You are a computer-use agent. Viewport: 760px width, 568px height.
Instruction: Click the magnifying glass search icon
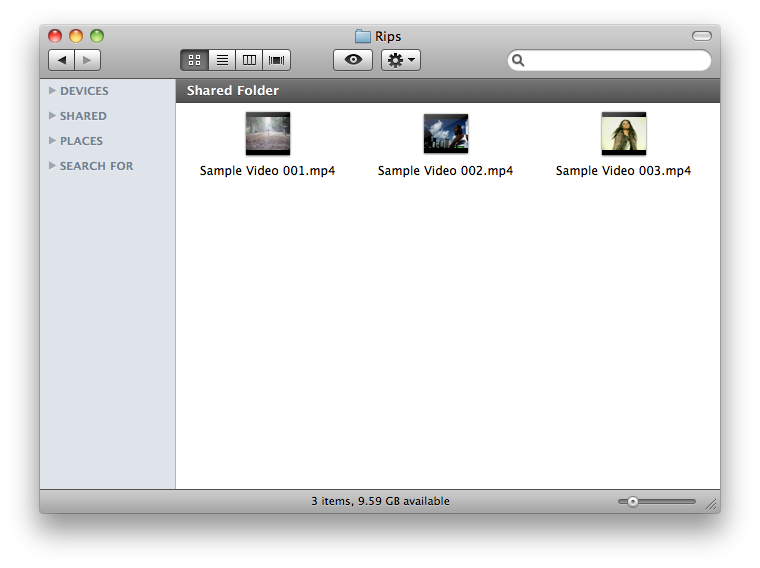coord(518,61)
